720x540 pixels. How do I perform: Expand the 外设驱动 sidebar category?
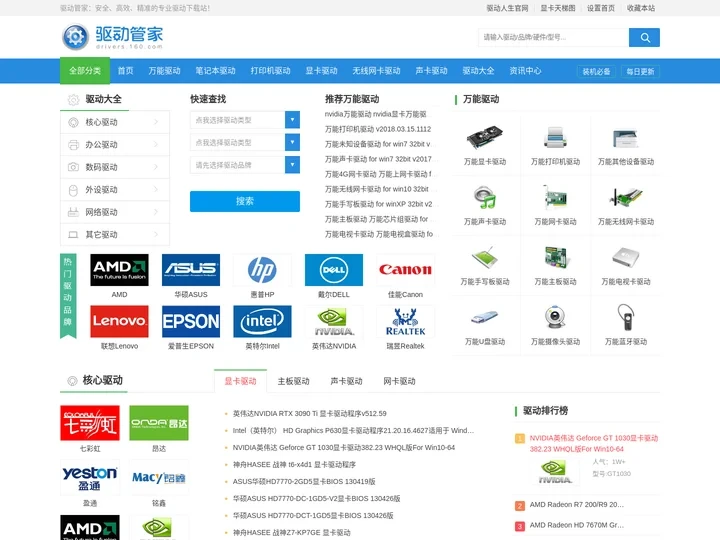pyautogui.click(x=115, y=190)
